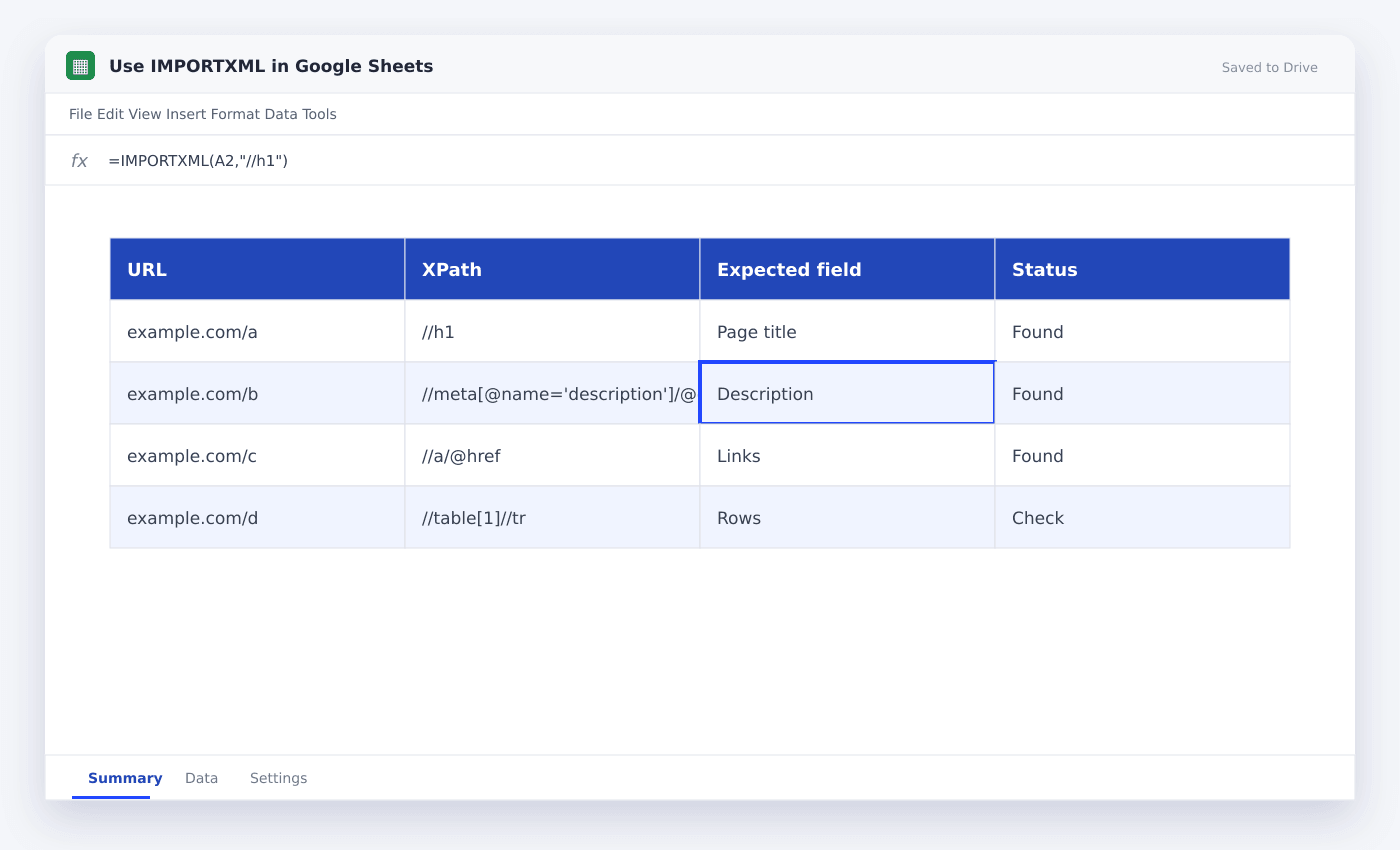Switch to the Data sheet tab
The height and width of the screenshot is (850, 1400).
click(x=201, y=778)
